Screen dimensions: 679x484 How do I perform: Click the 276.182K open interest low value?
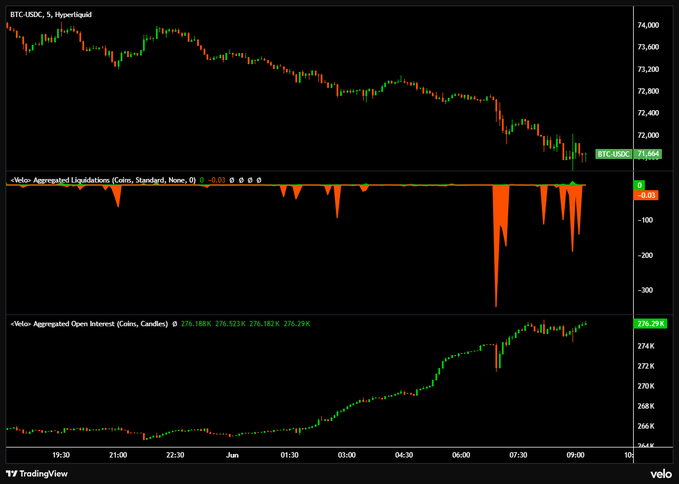(265, 324)
